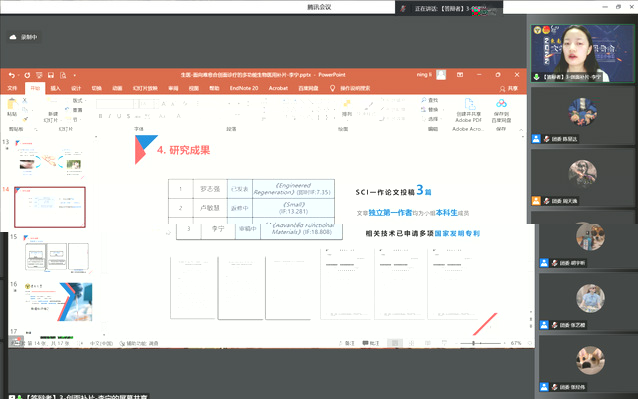Click the 卢敏慧 cell in slide table

pos(210,208)
